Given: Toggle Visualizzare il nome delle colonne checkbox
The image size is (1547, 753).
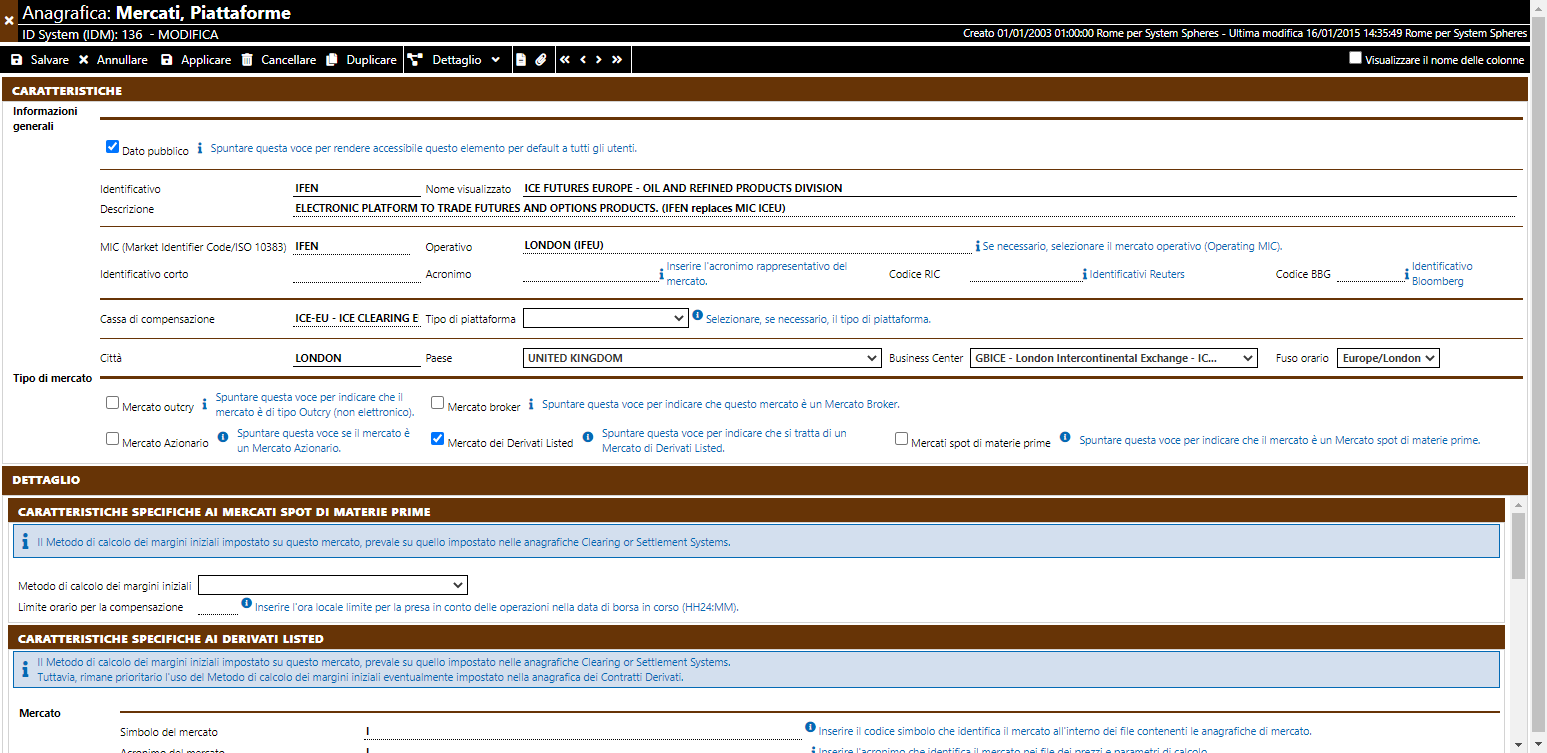Looking at the screenshot, I should coord(1355,58).
